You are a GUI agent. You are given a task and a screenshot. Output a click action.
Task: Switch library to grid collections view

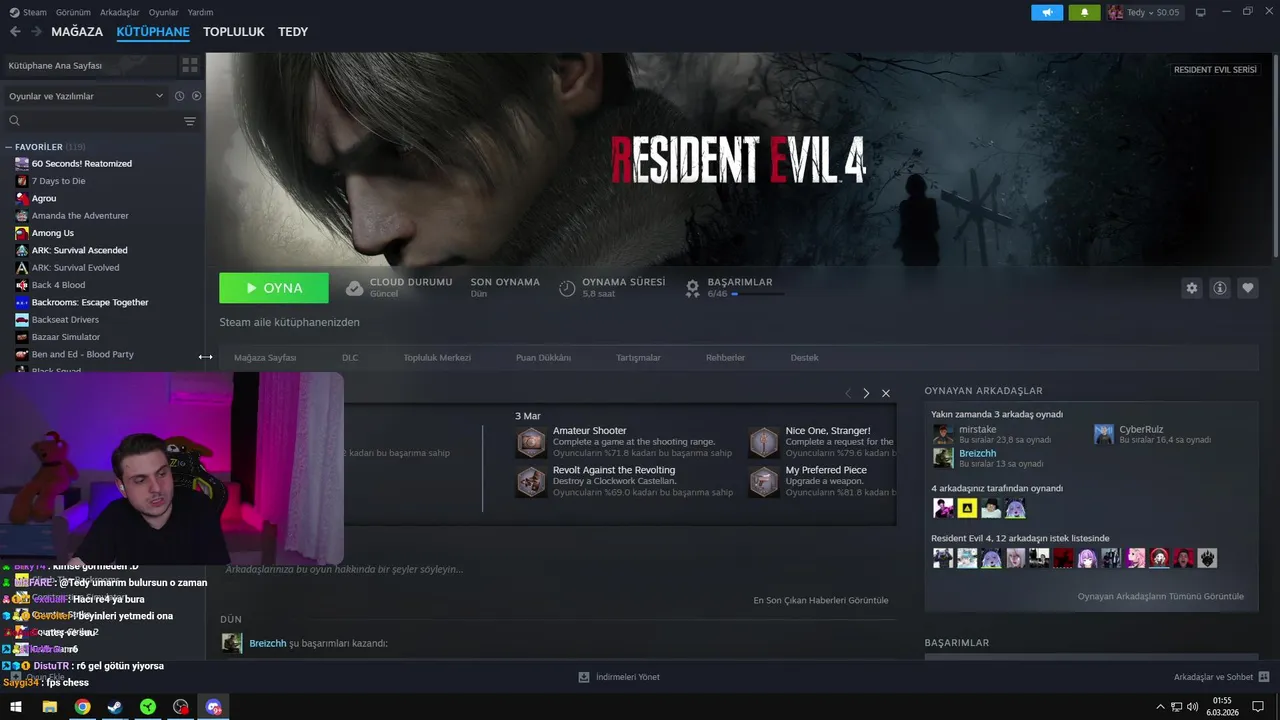pyautogui.click(x=189, y=65)
